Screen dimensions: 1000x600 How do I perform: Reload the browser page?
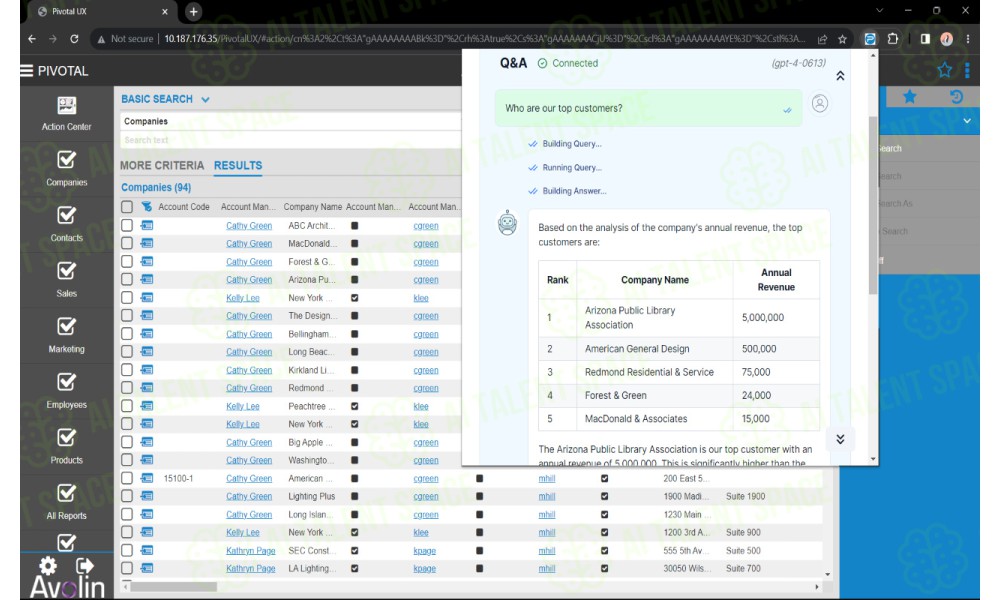(x=74, y=39)
